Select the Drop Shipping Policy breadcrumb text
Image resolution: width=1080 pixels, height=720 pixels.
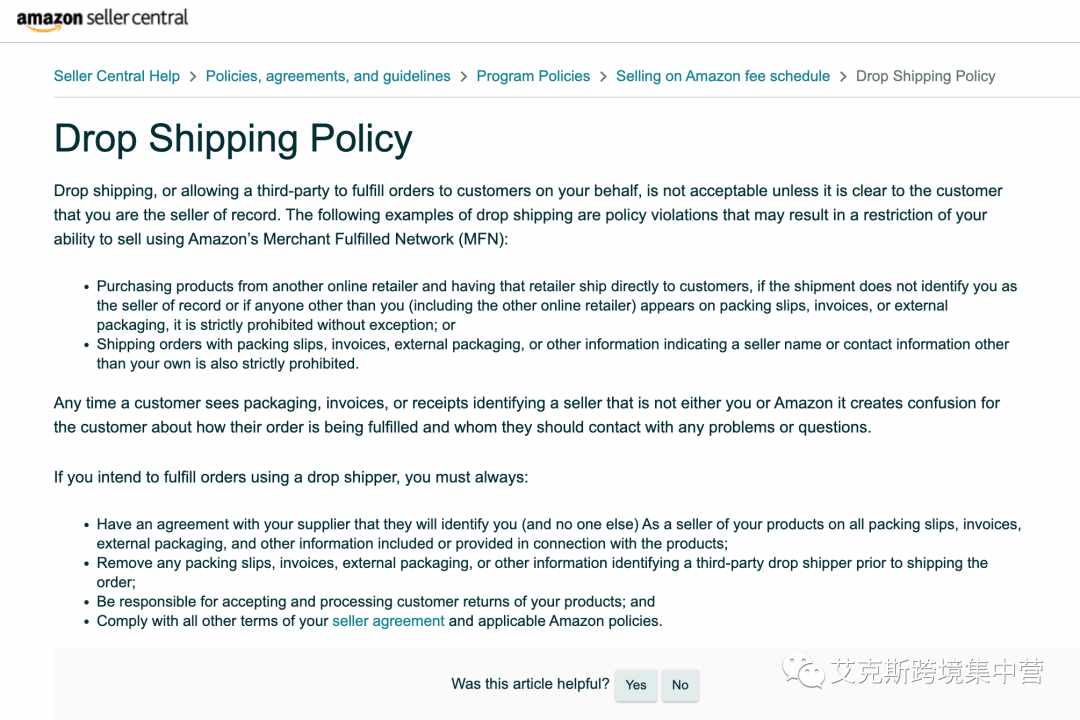925,76
